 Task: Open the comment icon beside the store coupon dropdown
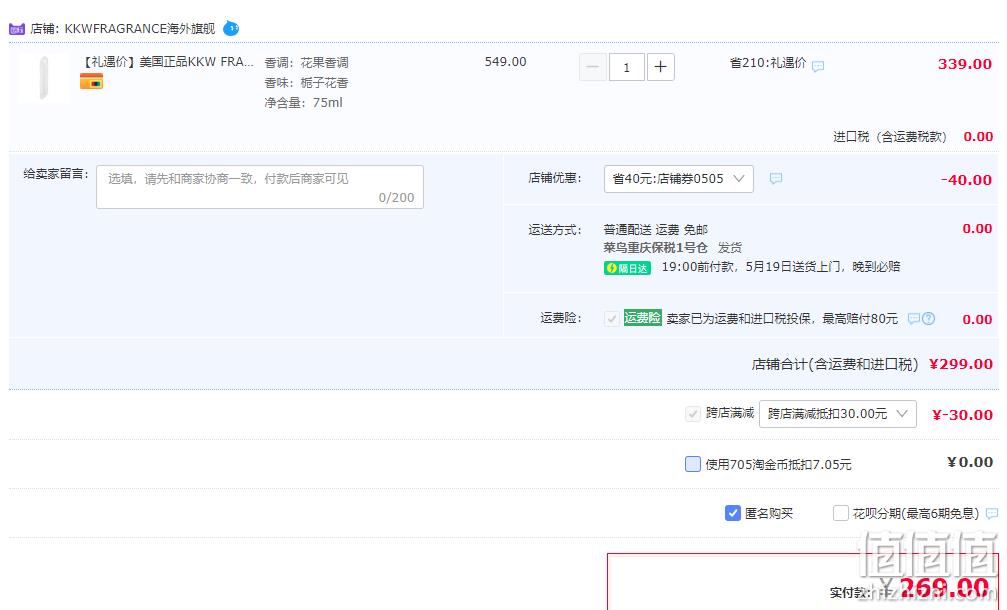tap(776, 179)
